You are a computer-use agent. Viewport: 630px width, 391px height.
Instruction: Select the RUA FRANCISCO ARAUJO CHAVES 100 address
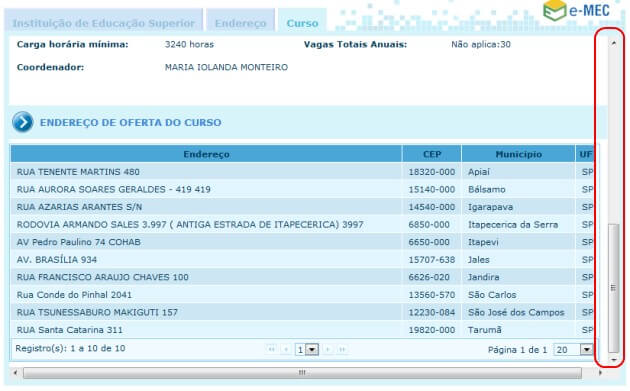102,277
